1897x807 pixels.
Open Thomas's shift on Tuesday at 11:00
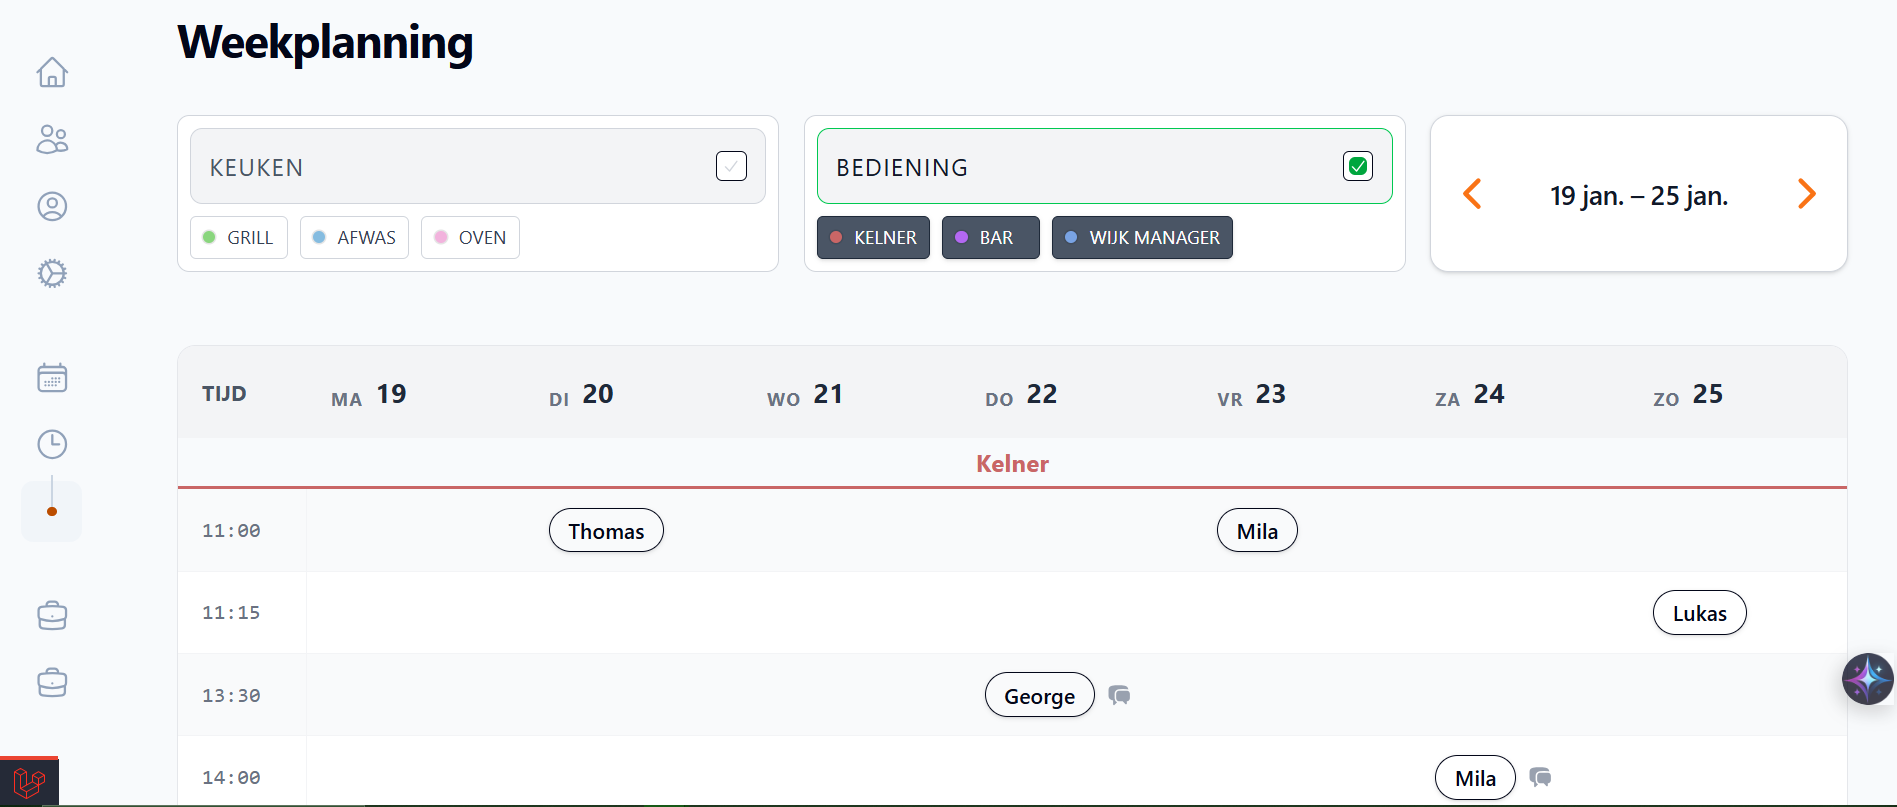(605, 530)
